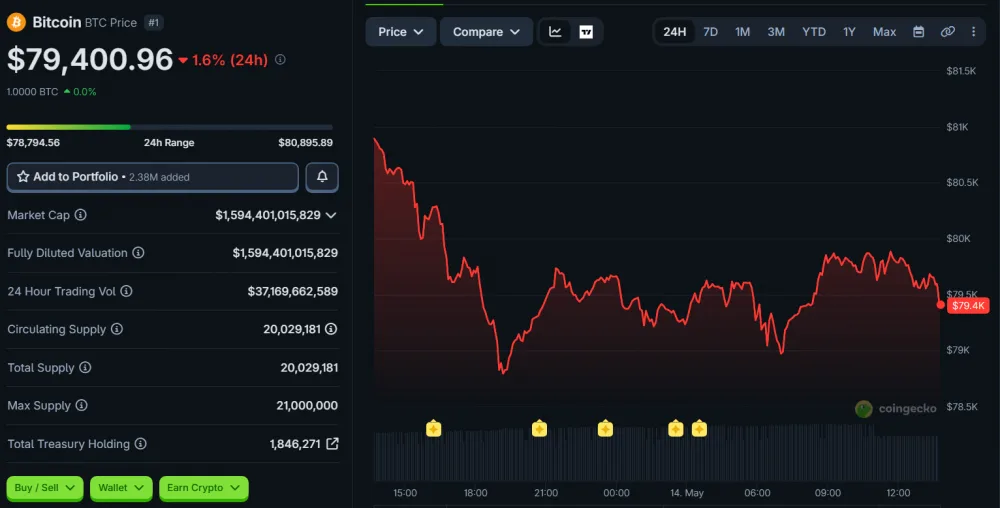The image size is (1000, 508).
Task: Click the $79.4K current price label
Action: 968,305
